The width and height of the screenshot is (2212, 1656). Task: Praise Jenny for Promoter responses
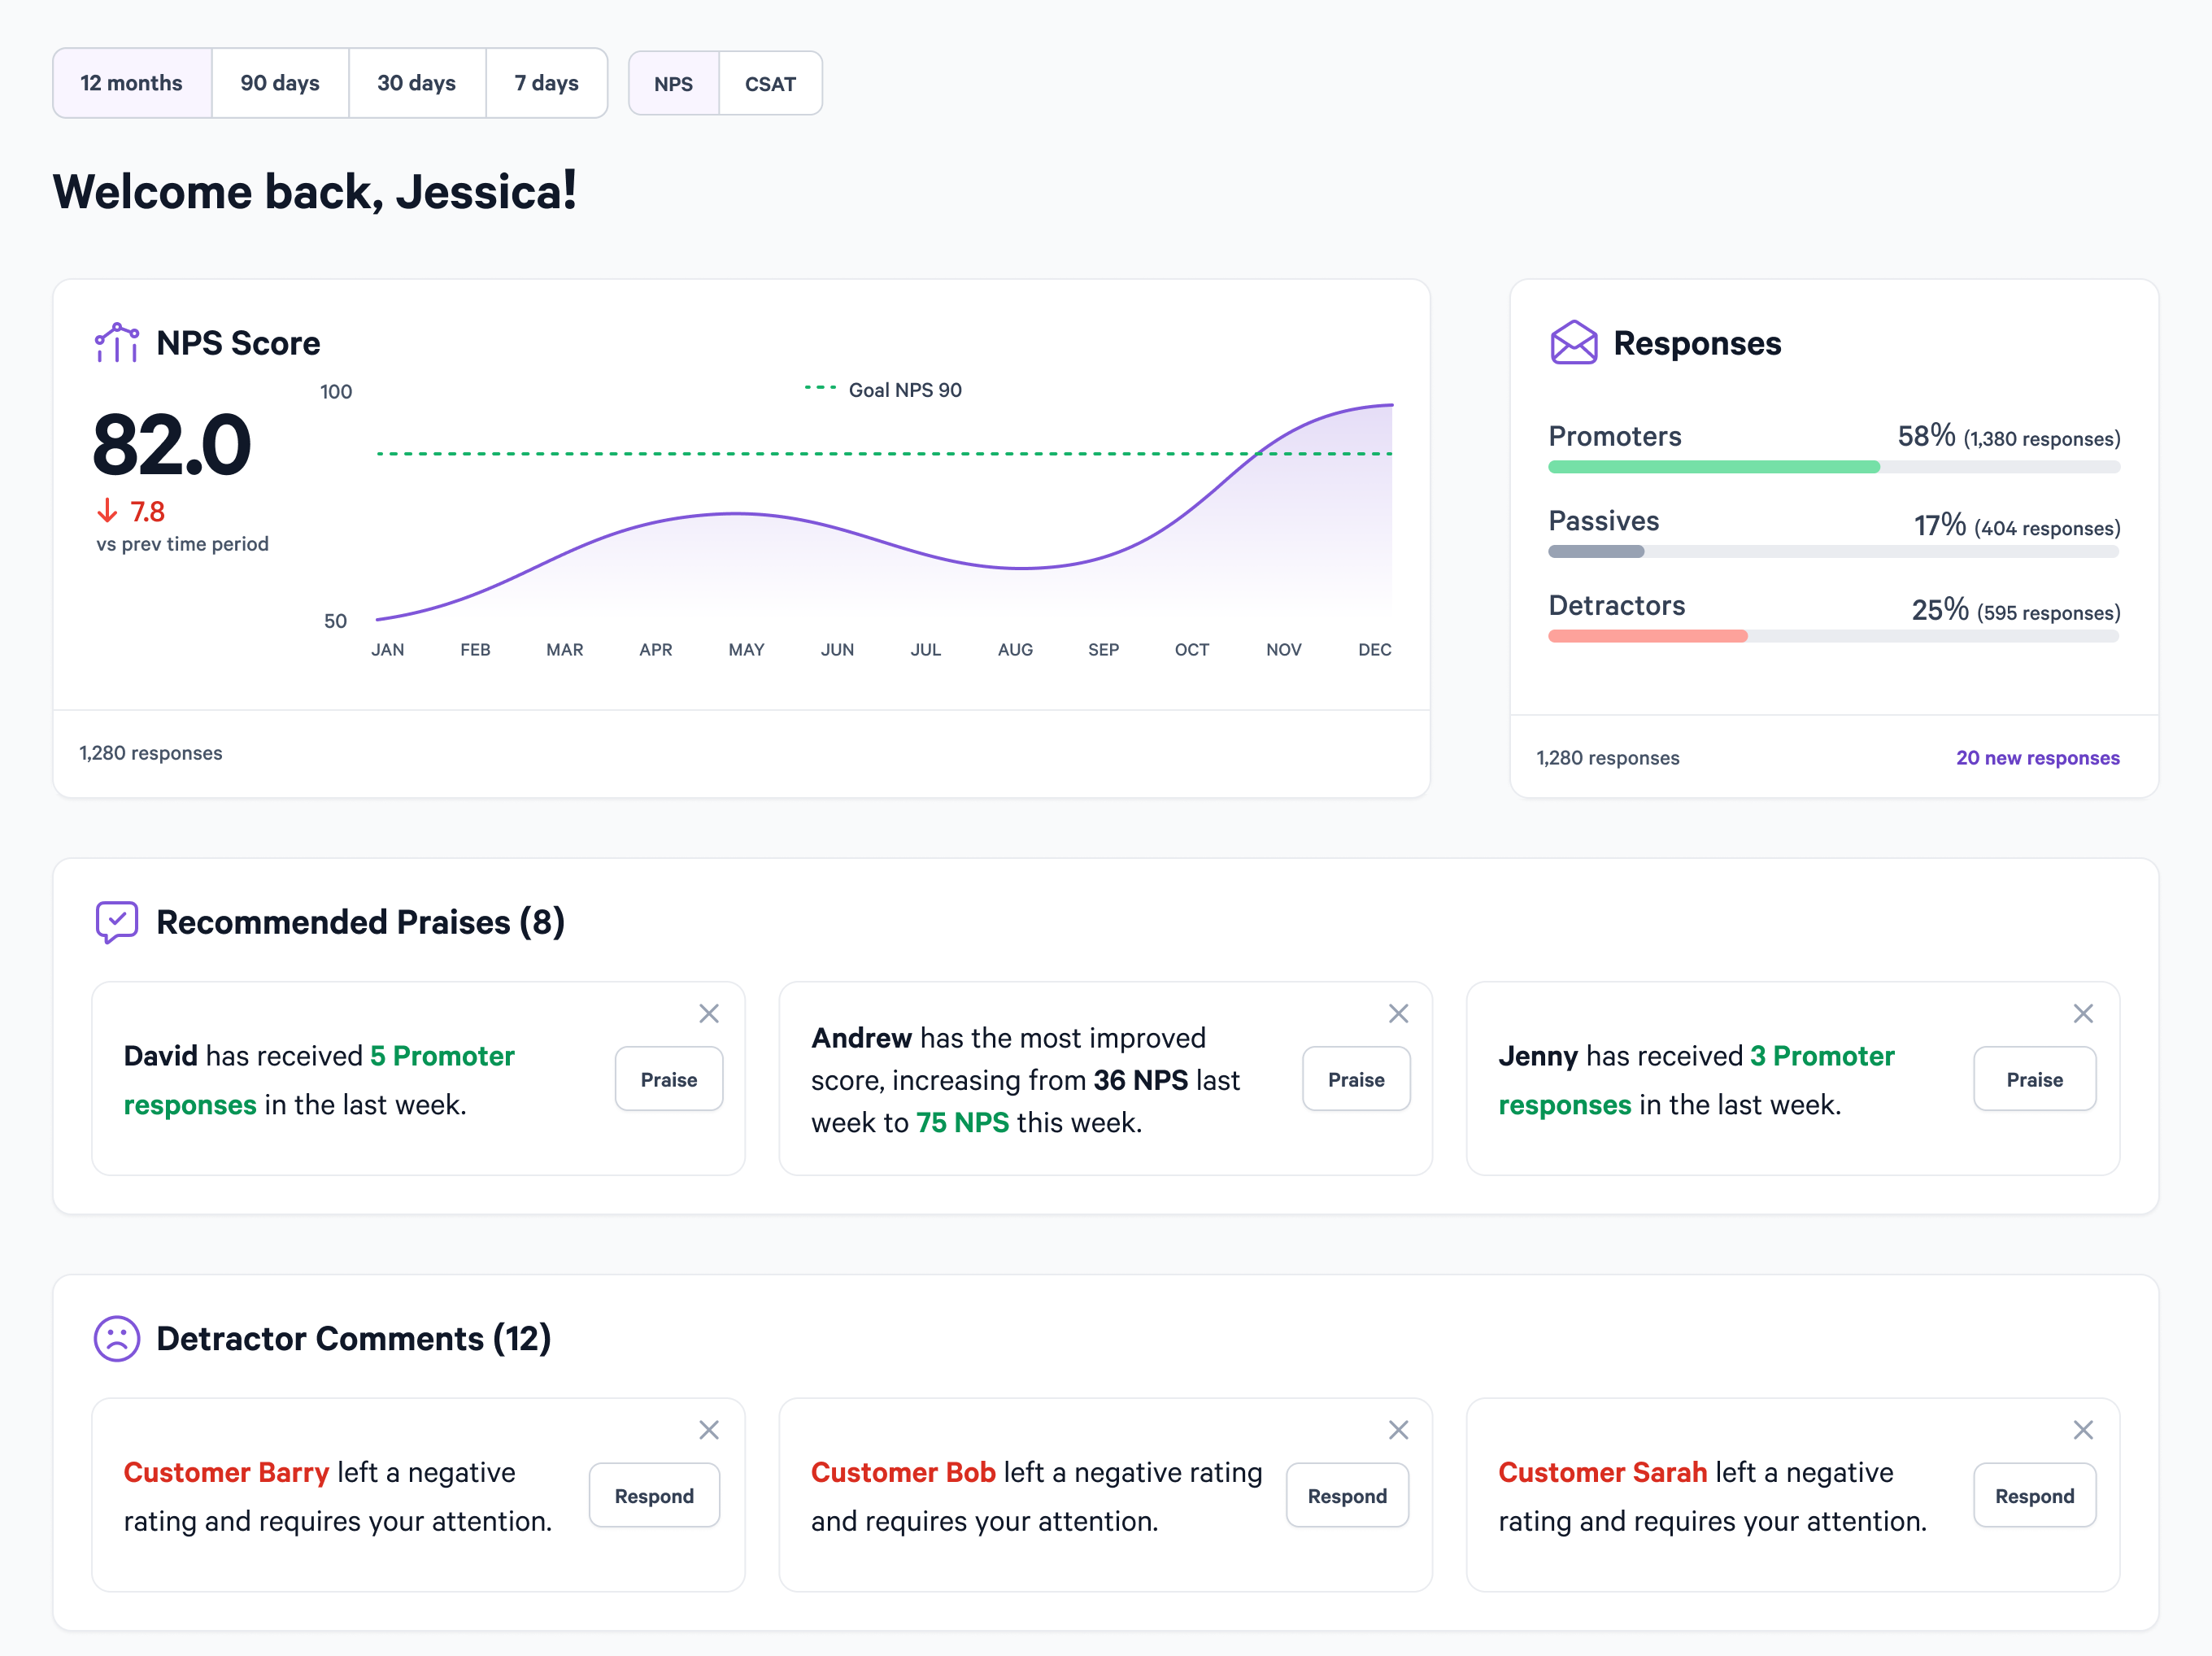pyautogui.click(x=2035, y=1079)
